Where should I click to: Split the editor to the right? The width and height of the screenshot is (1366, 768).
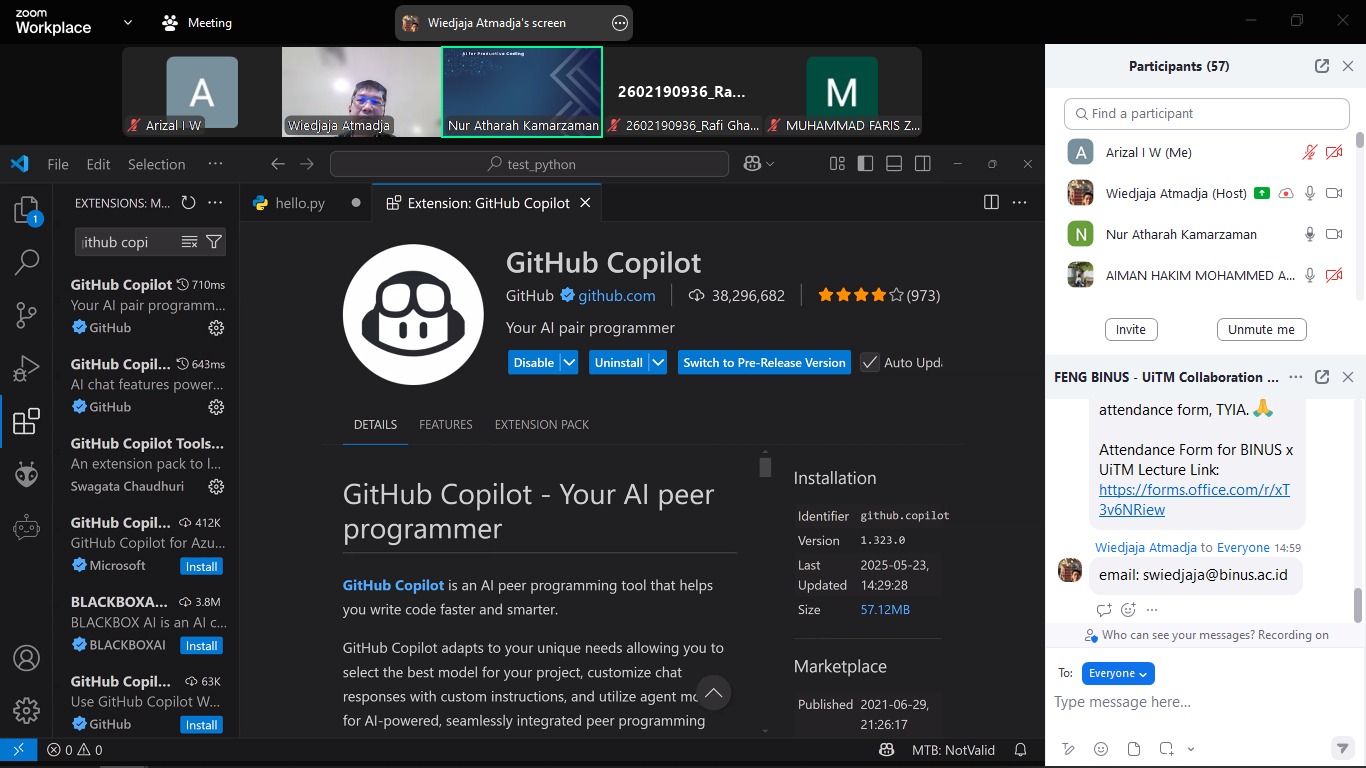(x=991, y=202)
